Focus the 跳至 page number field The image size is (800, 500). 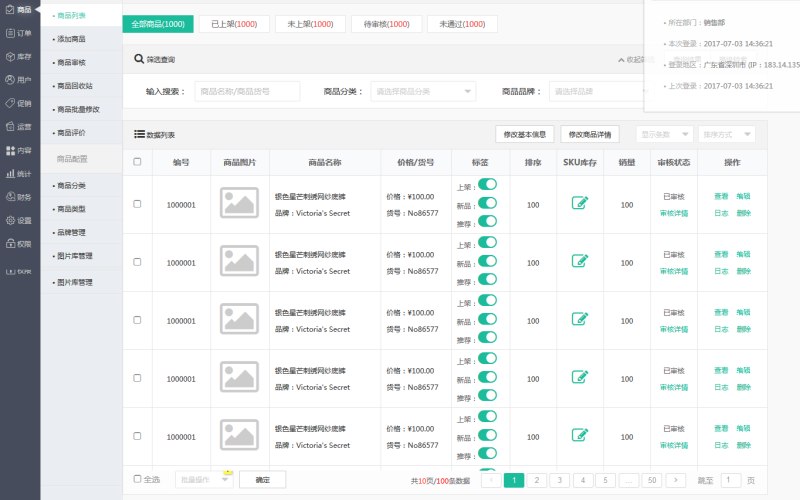pyautogui.click(x=731, y=480)
